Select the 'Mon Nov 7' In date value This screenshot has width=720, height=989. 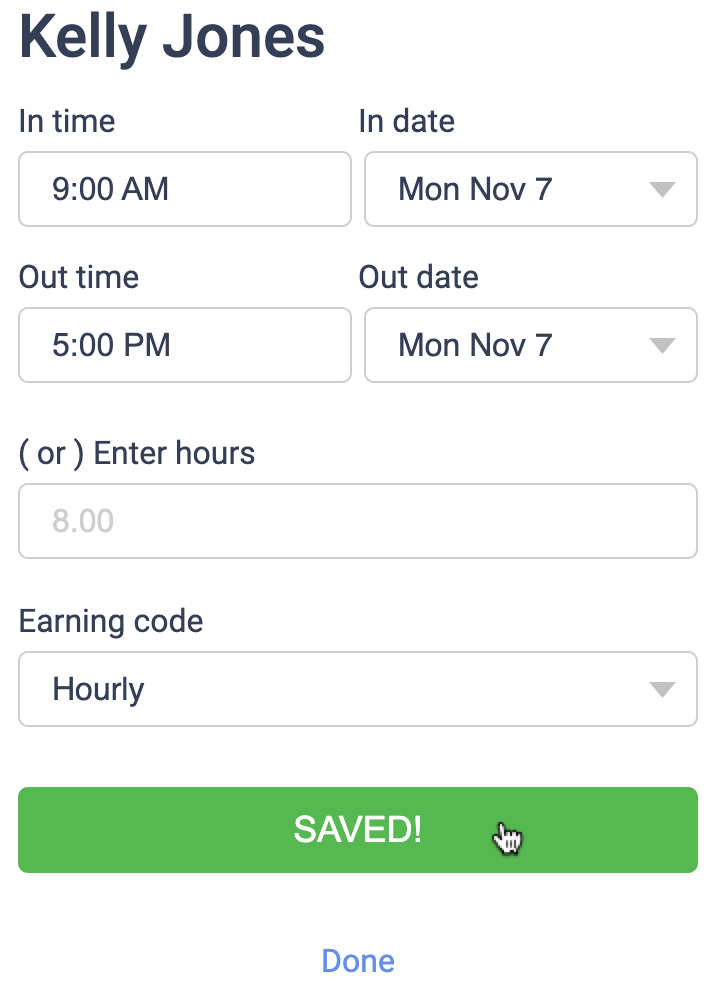pos(475,189)
